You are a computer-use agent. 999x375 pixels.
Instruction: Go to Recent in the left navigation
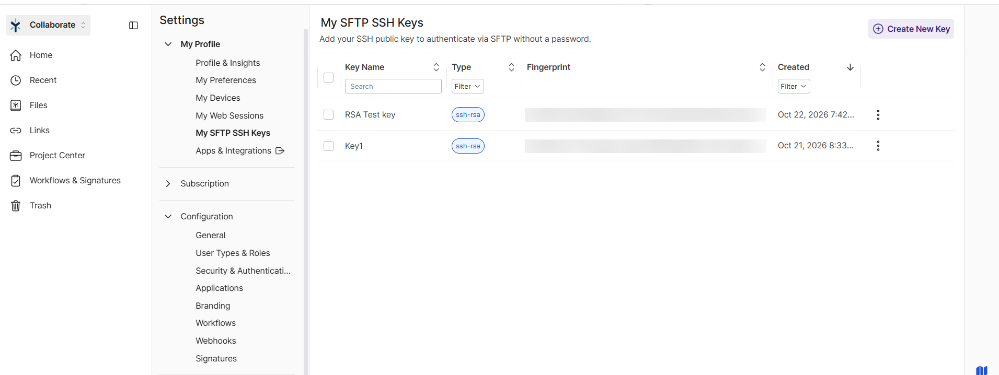[43, 80]
